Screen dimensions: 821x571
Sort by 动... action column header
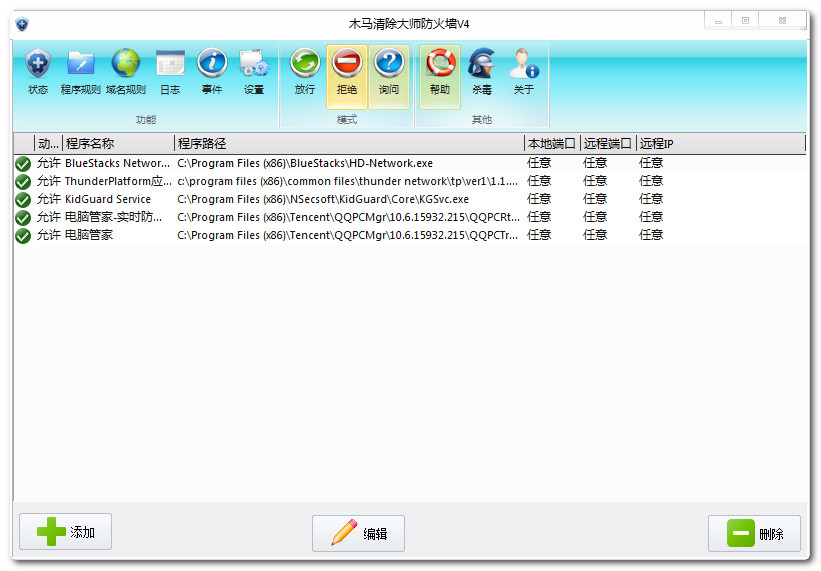pos(48,143)
